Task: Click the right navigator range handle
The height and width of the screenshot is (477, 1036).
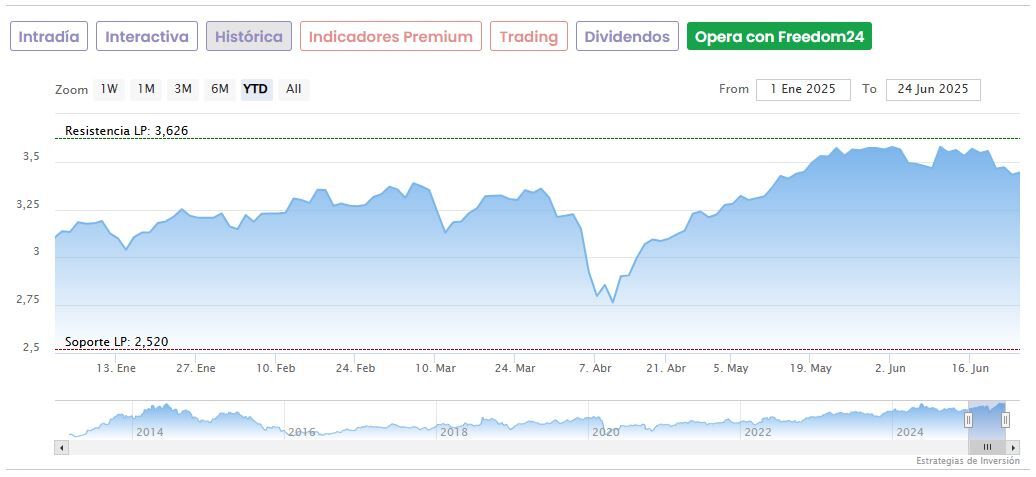Action: 1005,420
